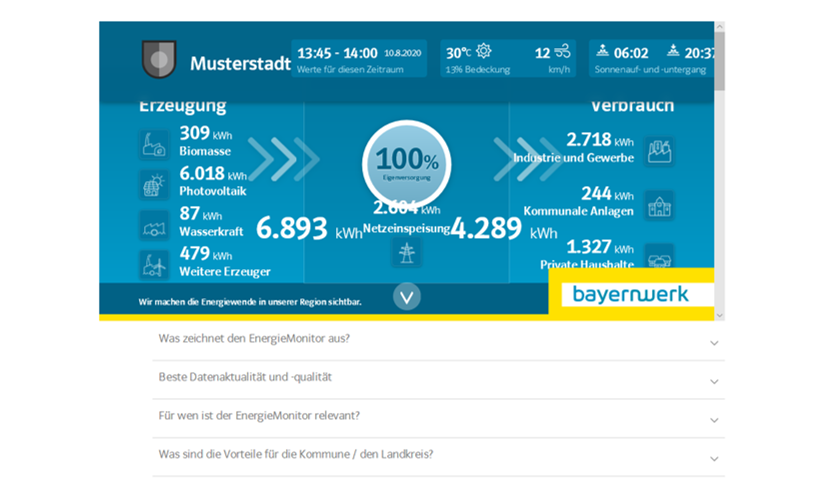Click the sunset icon next to 20:37
Screen dimensions: 831x481
coord(673,50)
